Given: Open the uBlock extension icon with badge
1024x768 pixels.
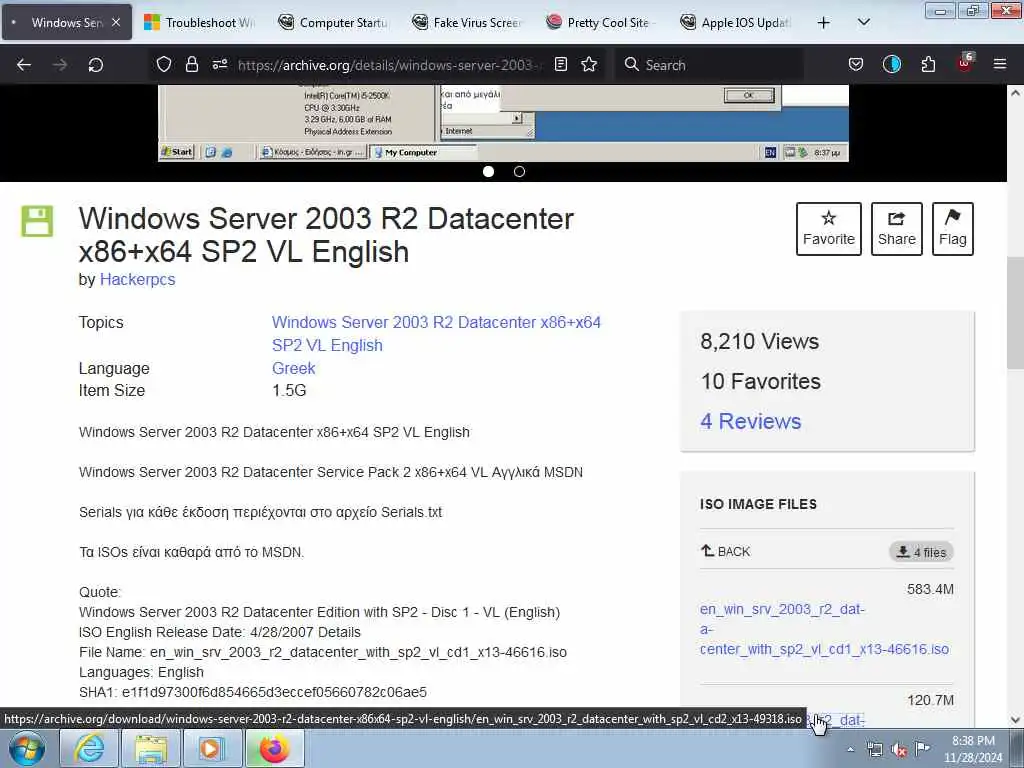Looking at the screenshot, I should pyautogui.click(x=965, y=63).
